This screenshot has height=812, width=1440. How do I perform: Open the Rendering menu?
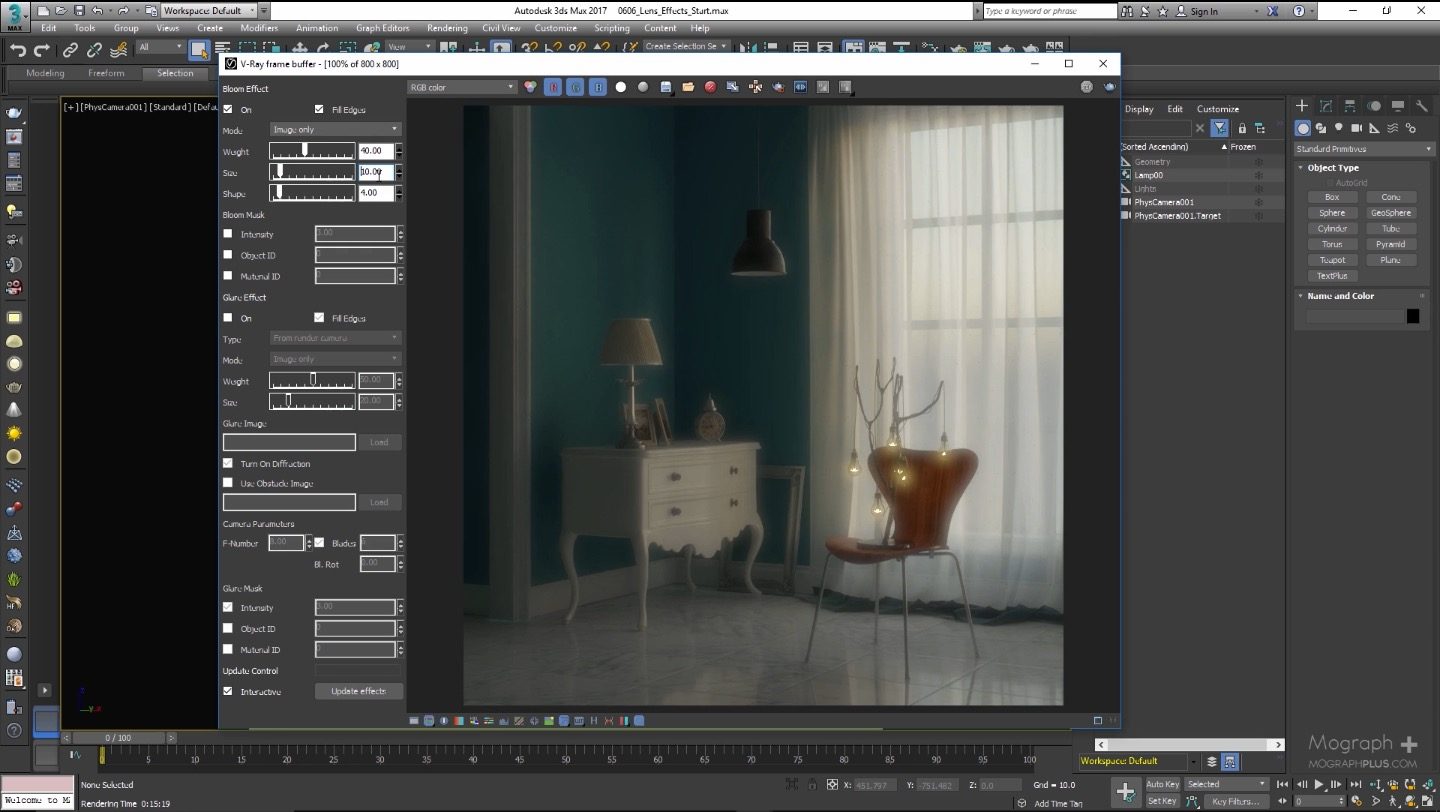click(x=447, y=28)
